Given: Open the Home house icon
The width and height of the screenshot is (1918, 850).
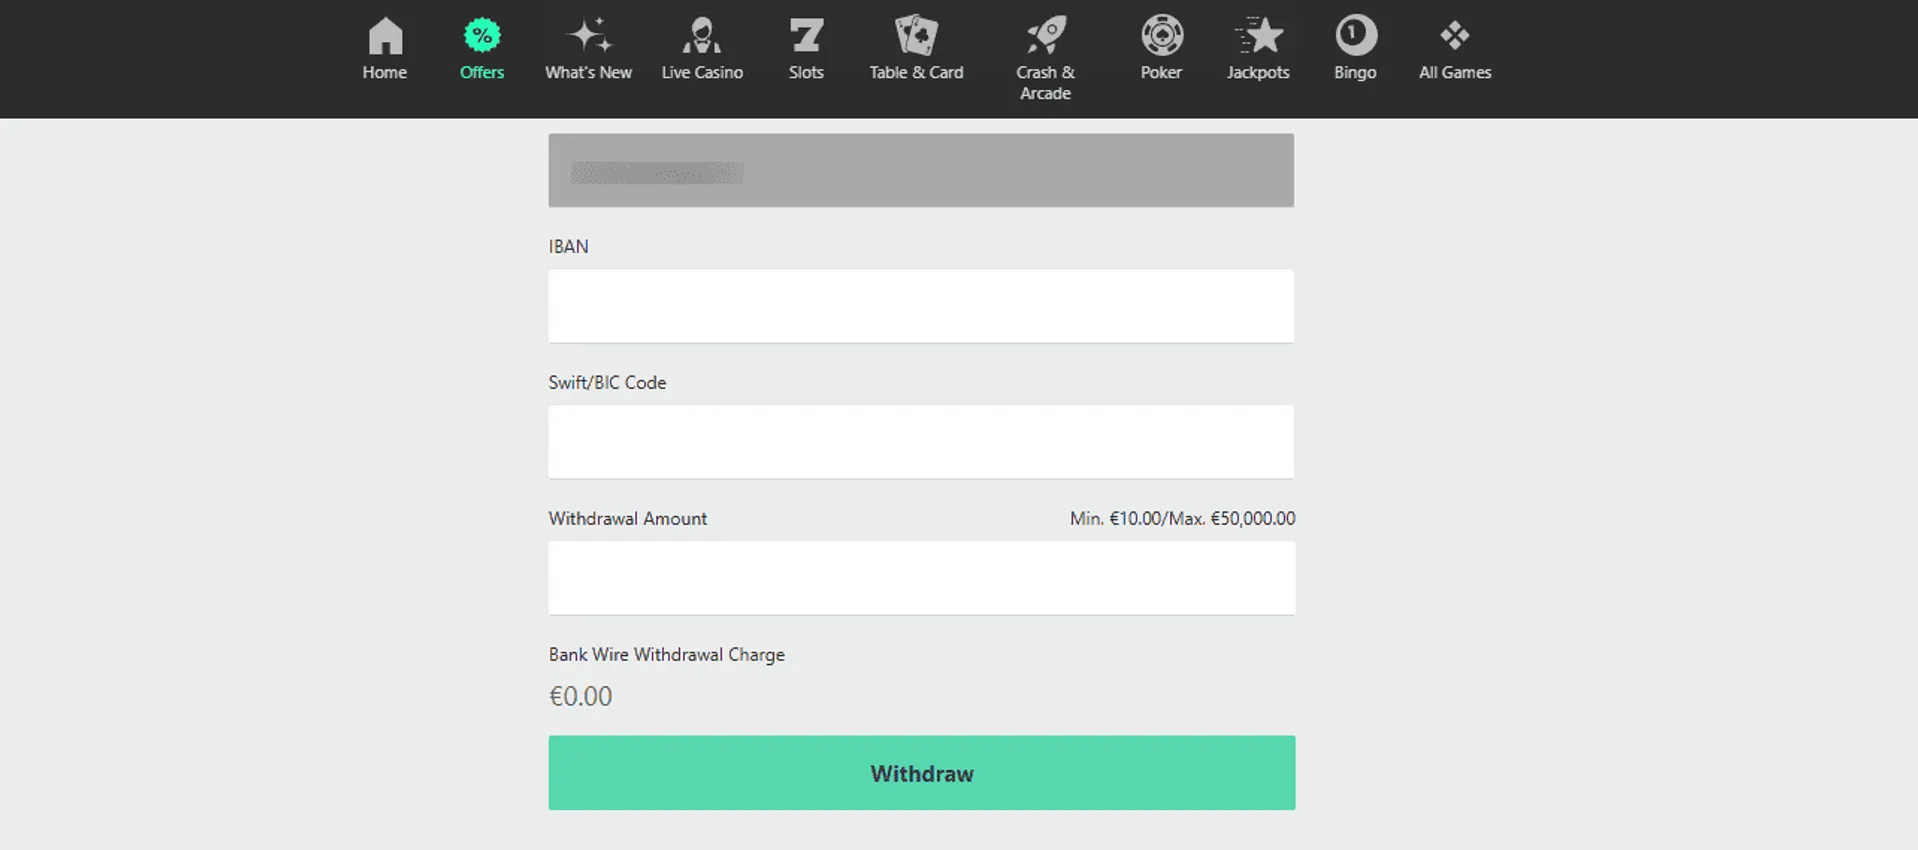Looking at the screenshot, I should [385, 36].
